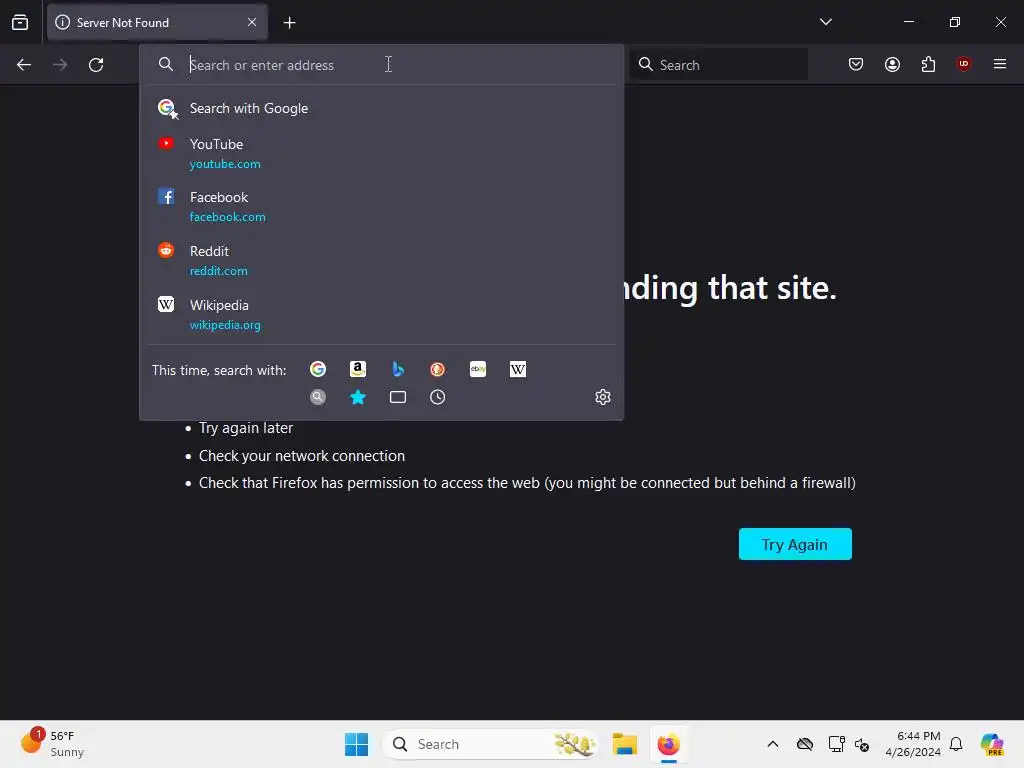Search open tabs with tab icon
This screenshot has width=1024, height=768.
pos(398,397)
